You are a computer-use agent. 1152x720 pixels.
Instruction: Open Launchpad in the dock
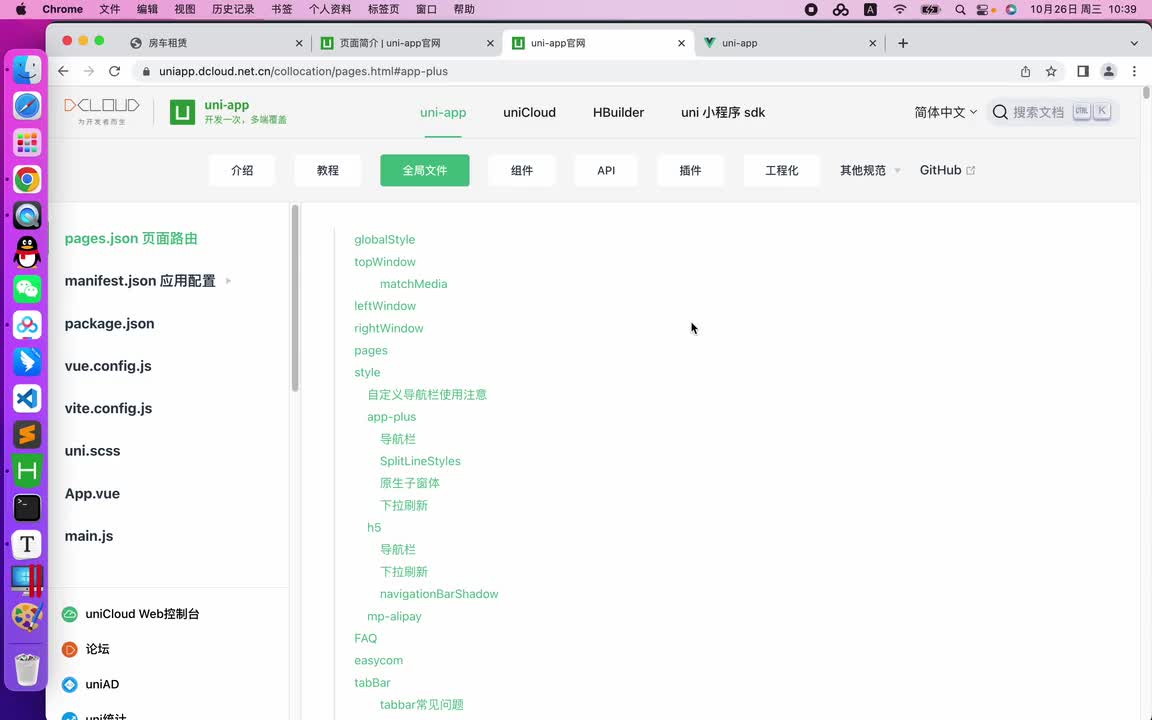click(x=27, y=143)
